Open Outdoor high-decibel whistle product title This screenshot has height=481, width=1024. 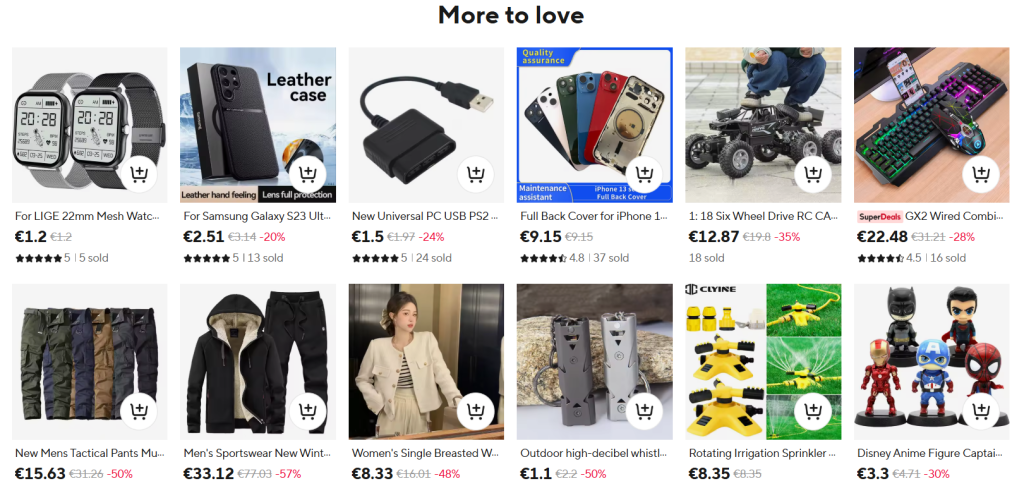pos(594,453)
